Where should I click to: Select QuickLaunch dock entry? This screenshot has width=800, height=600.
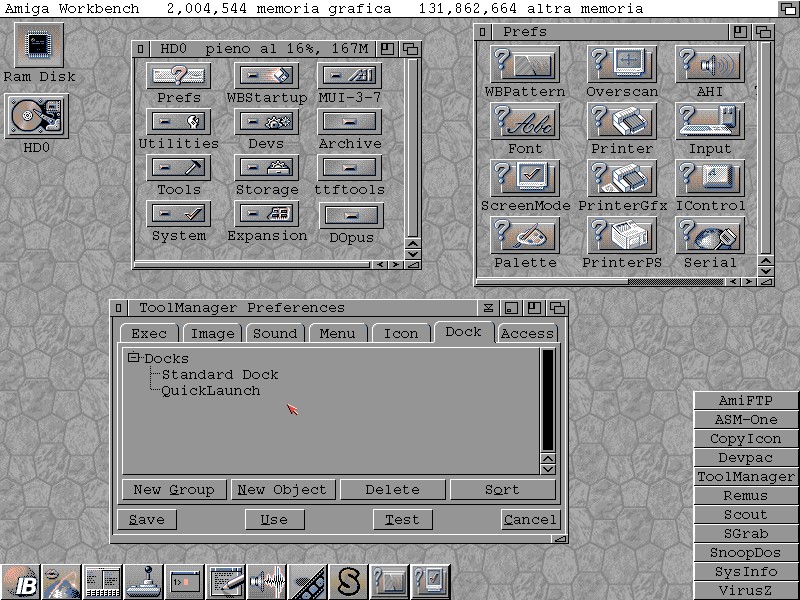point(210,390)
